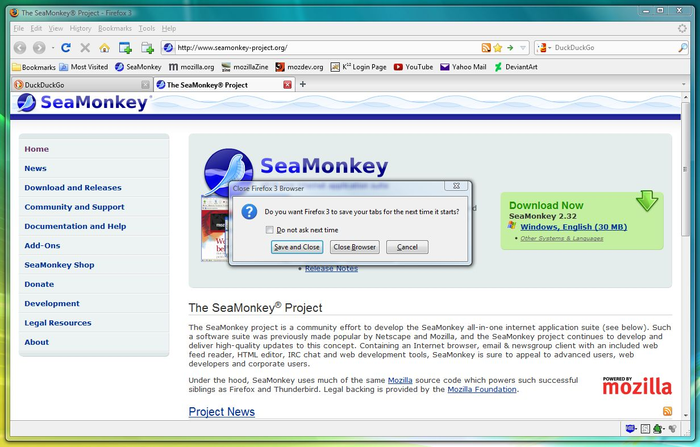Click the blue shield status bar icon
This screenshot has width=700, height=447.
(630, 429)
